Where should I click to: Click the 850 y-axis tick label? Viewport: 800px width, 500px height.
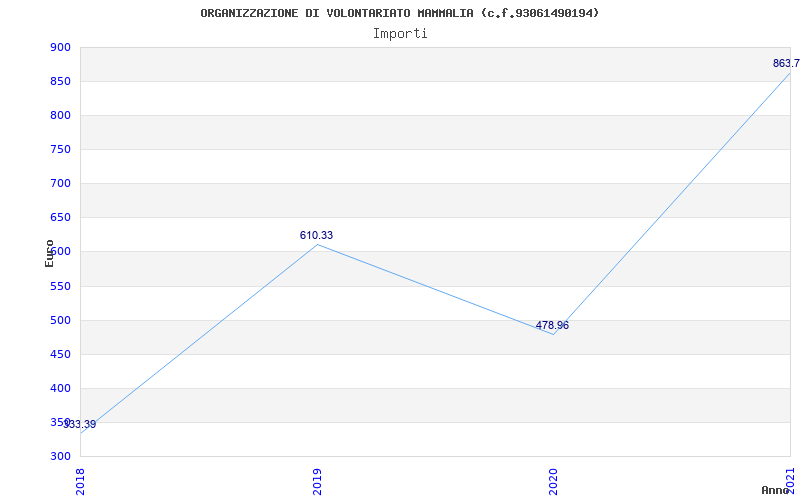click(x=60, y=82)
